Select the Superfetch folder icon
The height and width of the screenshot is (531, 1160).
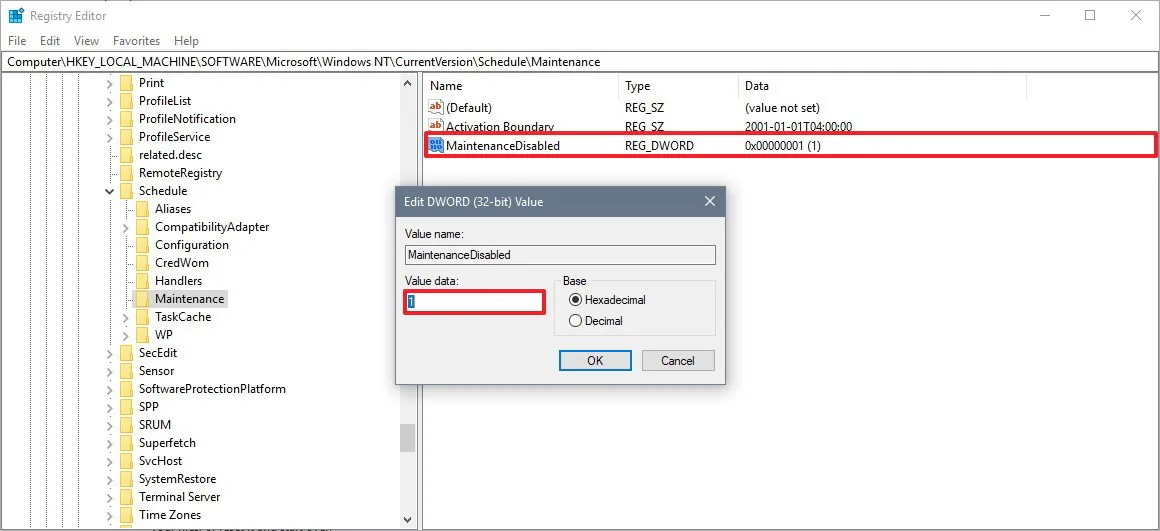[x=126, y=443]
